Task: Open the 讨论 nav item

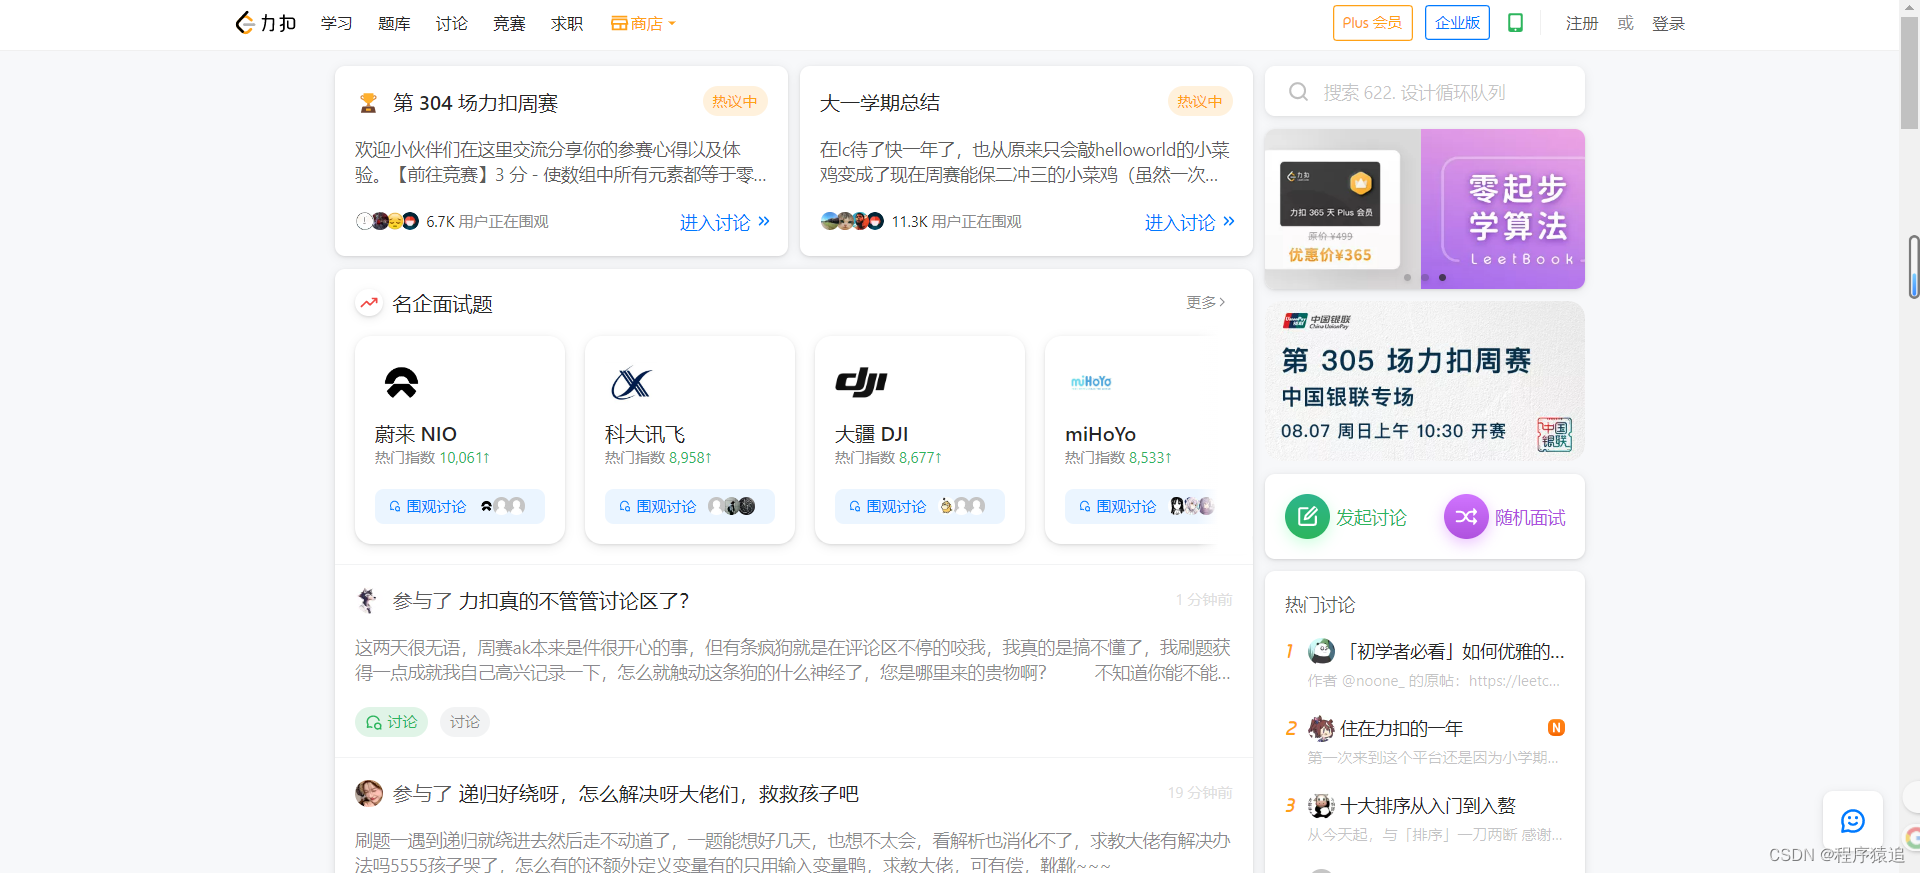Action: click(x=452, y=23)
